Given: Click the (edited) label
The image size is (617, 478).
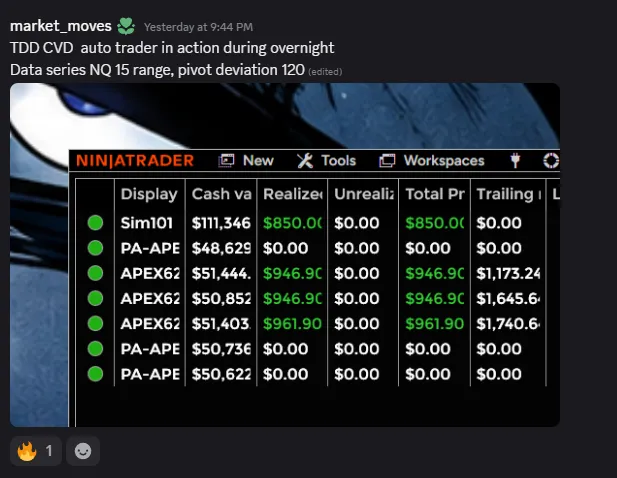Looking at the screenshot, I should [325, 72].
